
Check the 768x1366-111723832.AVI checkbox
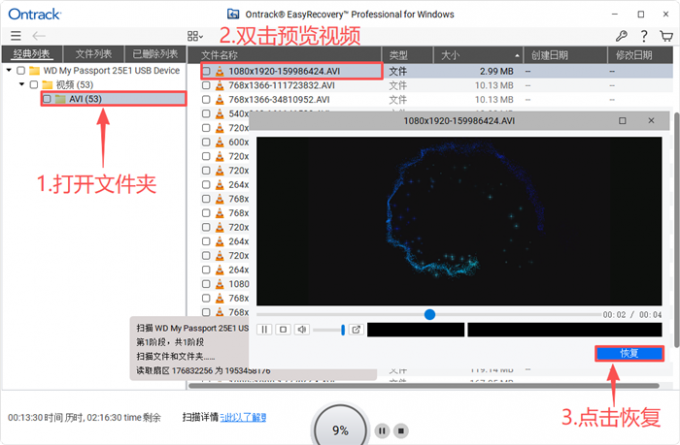pos(206,85)
